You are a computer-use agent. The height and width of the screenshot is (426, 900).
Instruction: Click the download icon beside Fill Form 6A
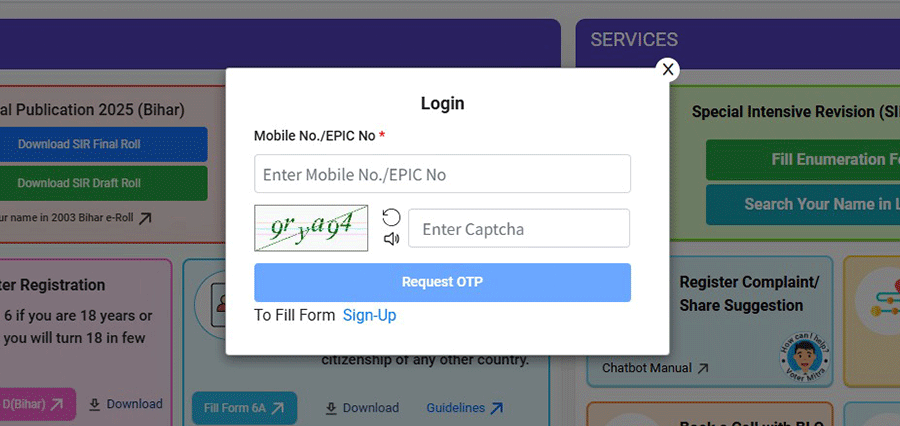pyautogui.click(x=332, y=408)
